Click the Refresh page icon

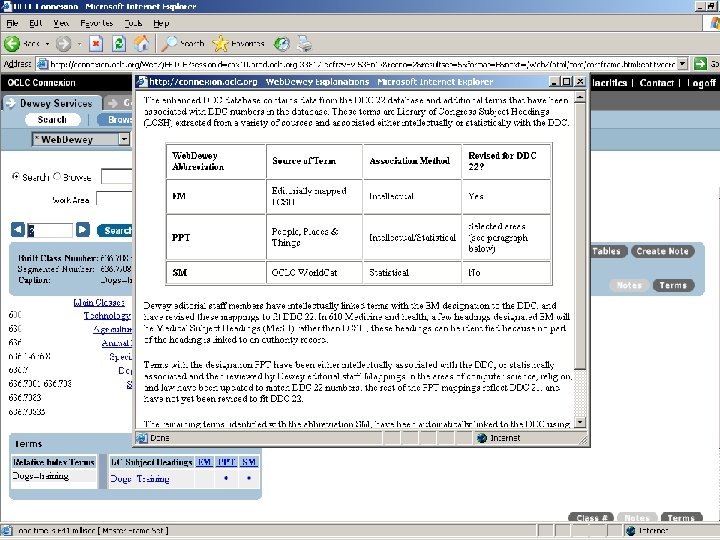coord(119,44)
